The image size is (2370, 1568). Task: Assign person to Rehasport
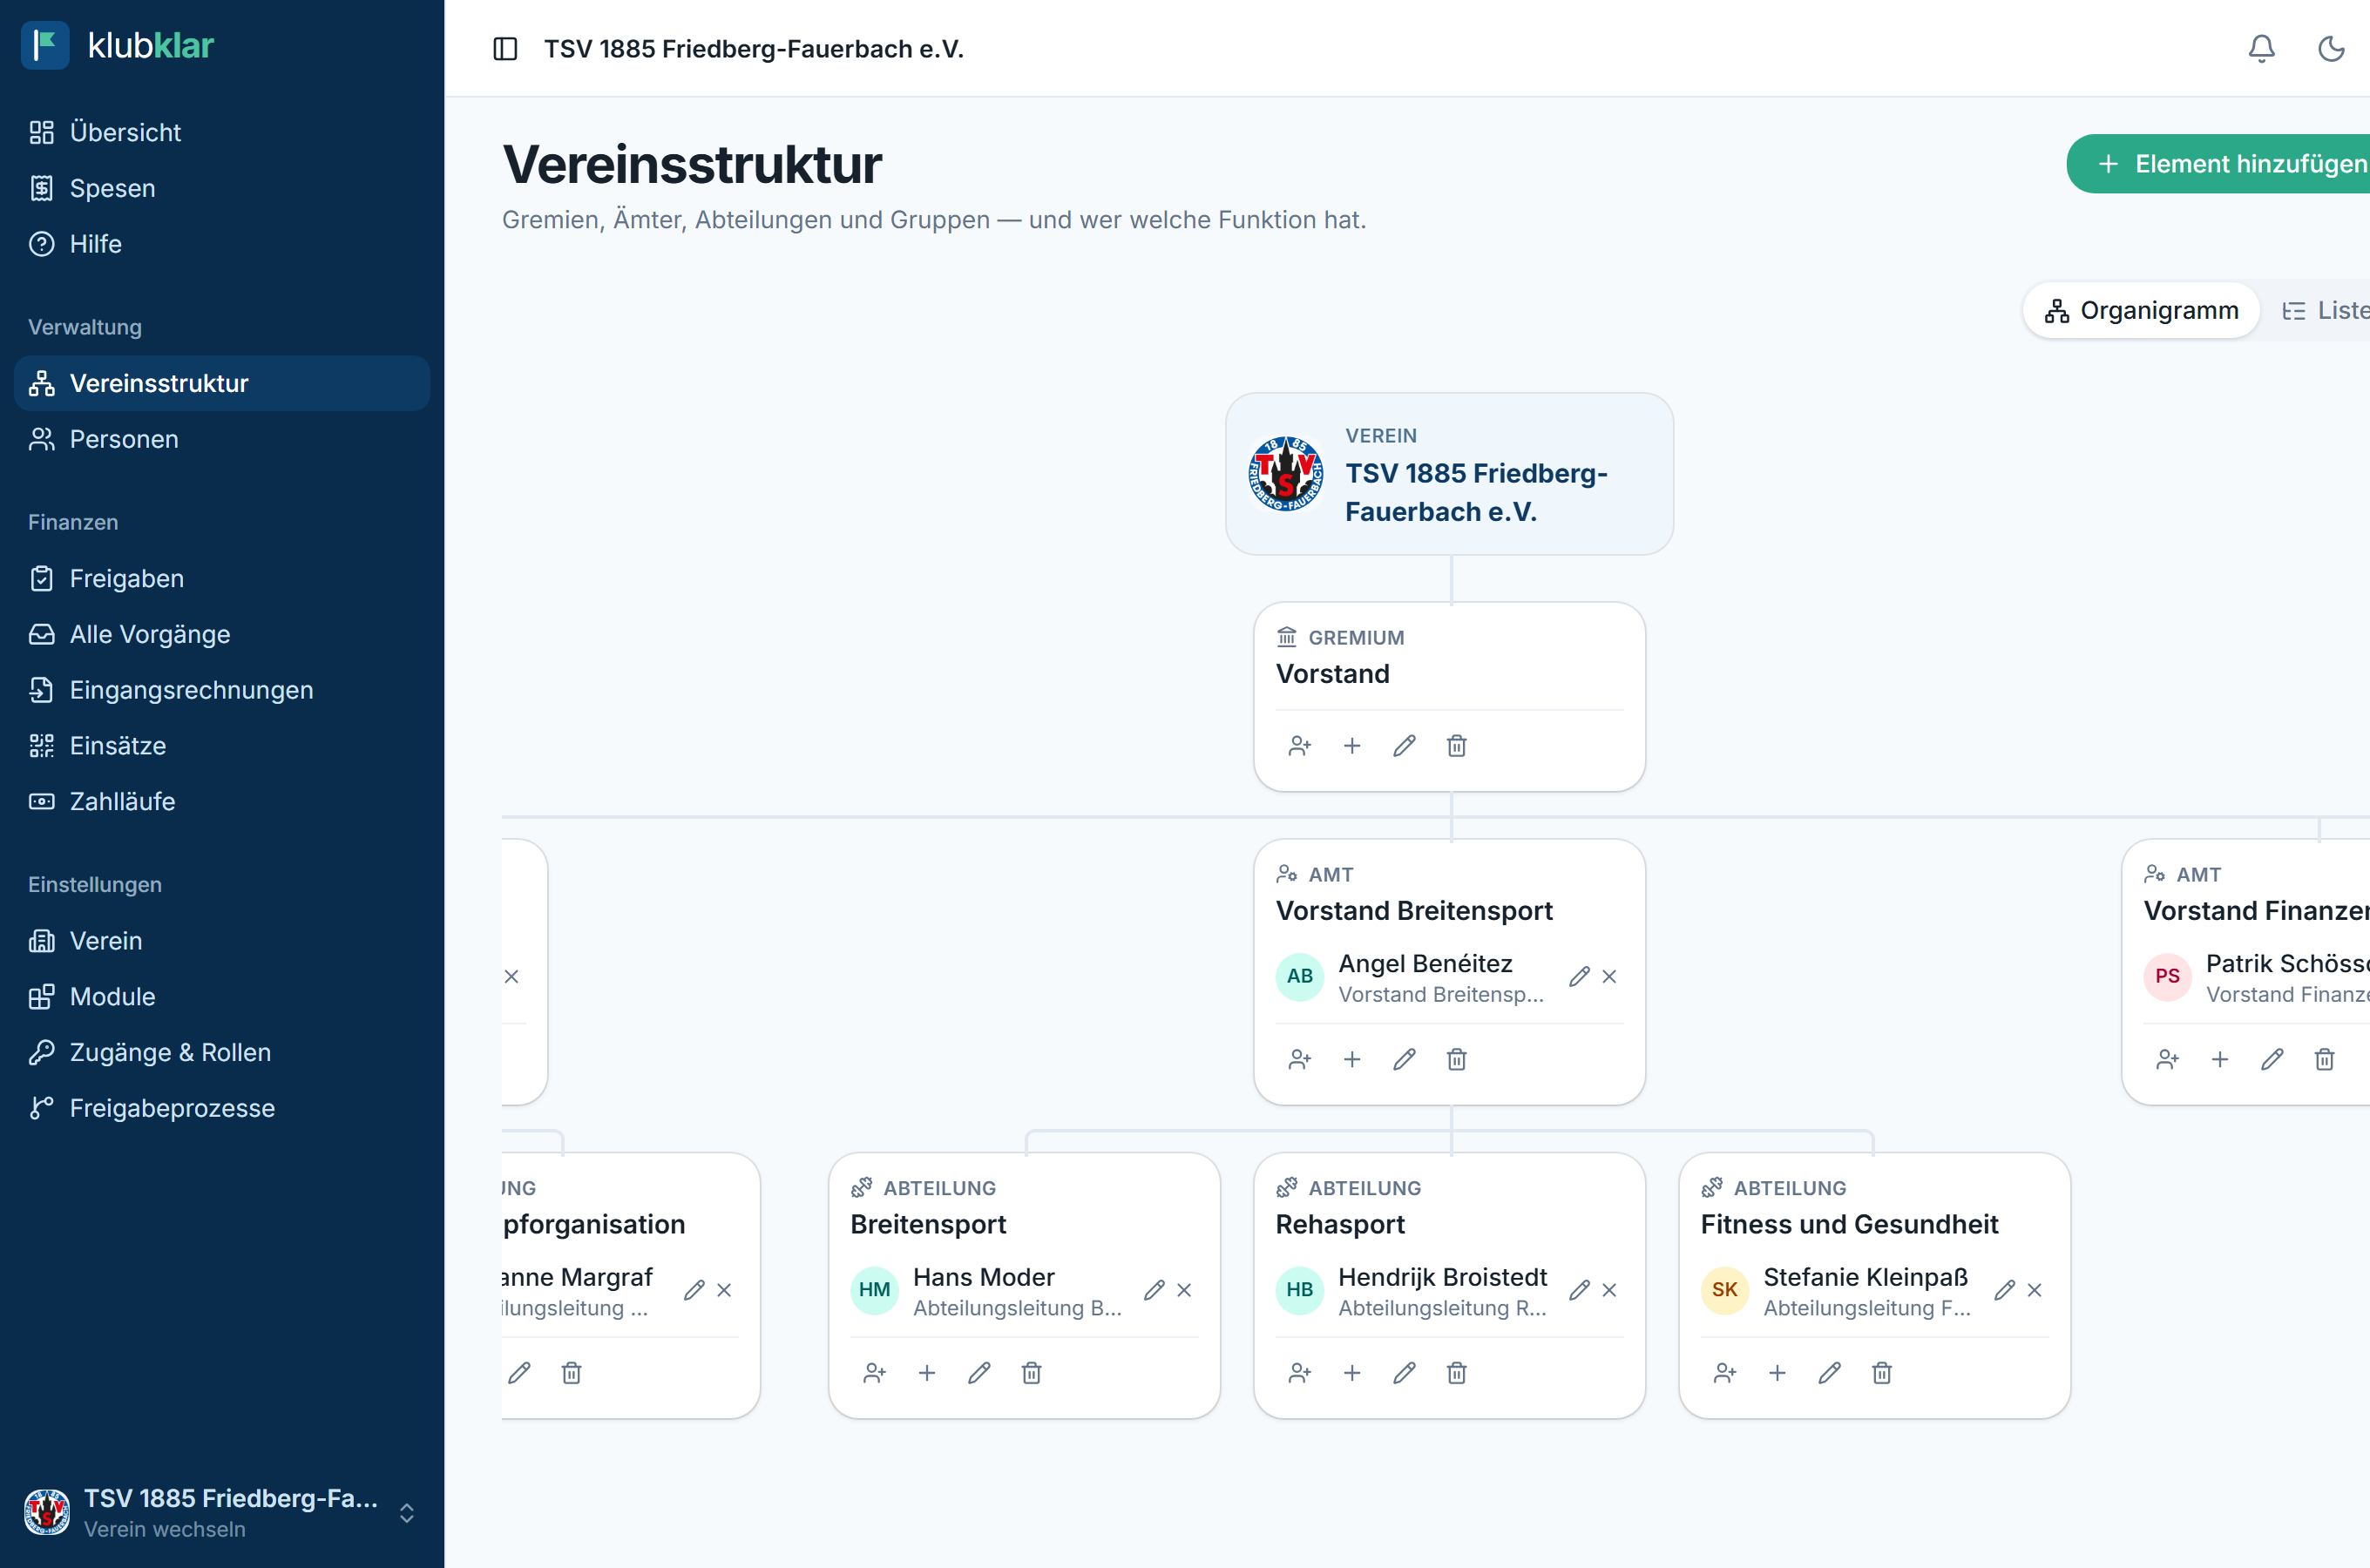click(x=1299, y=1374)
